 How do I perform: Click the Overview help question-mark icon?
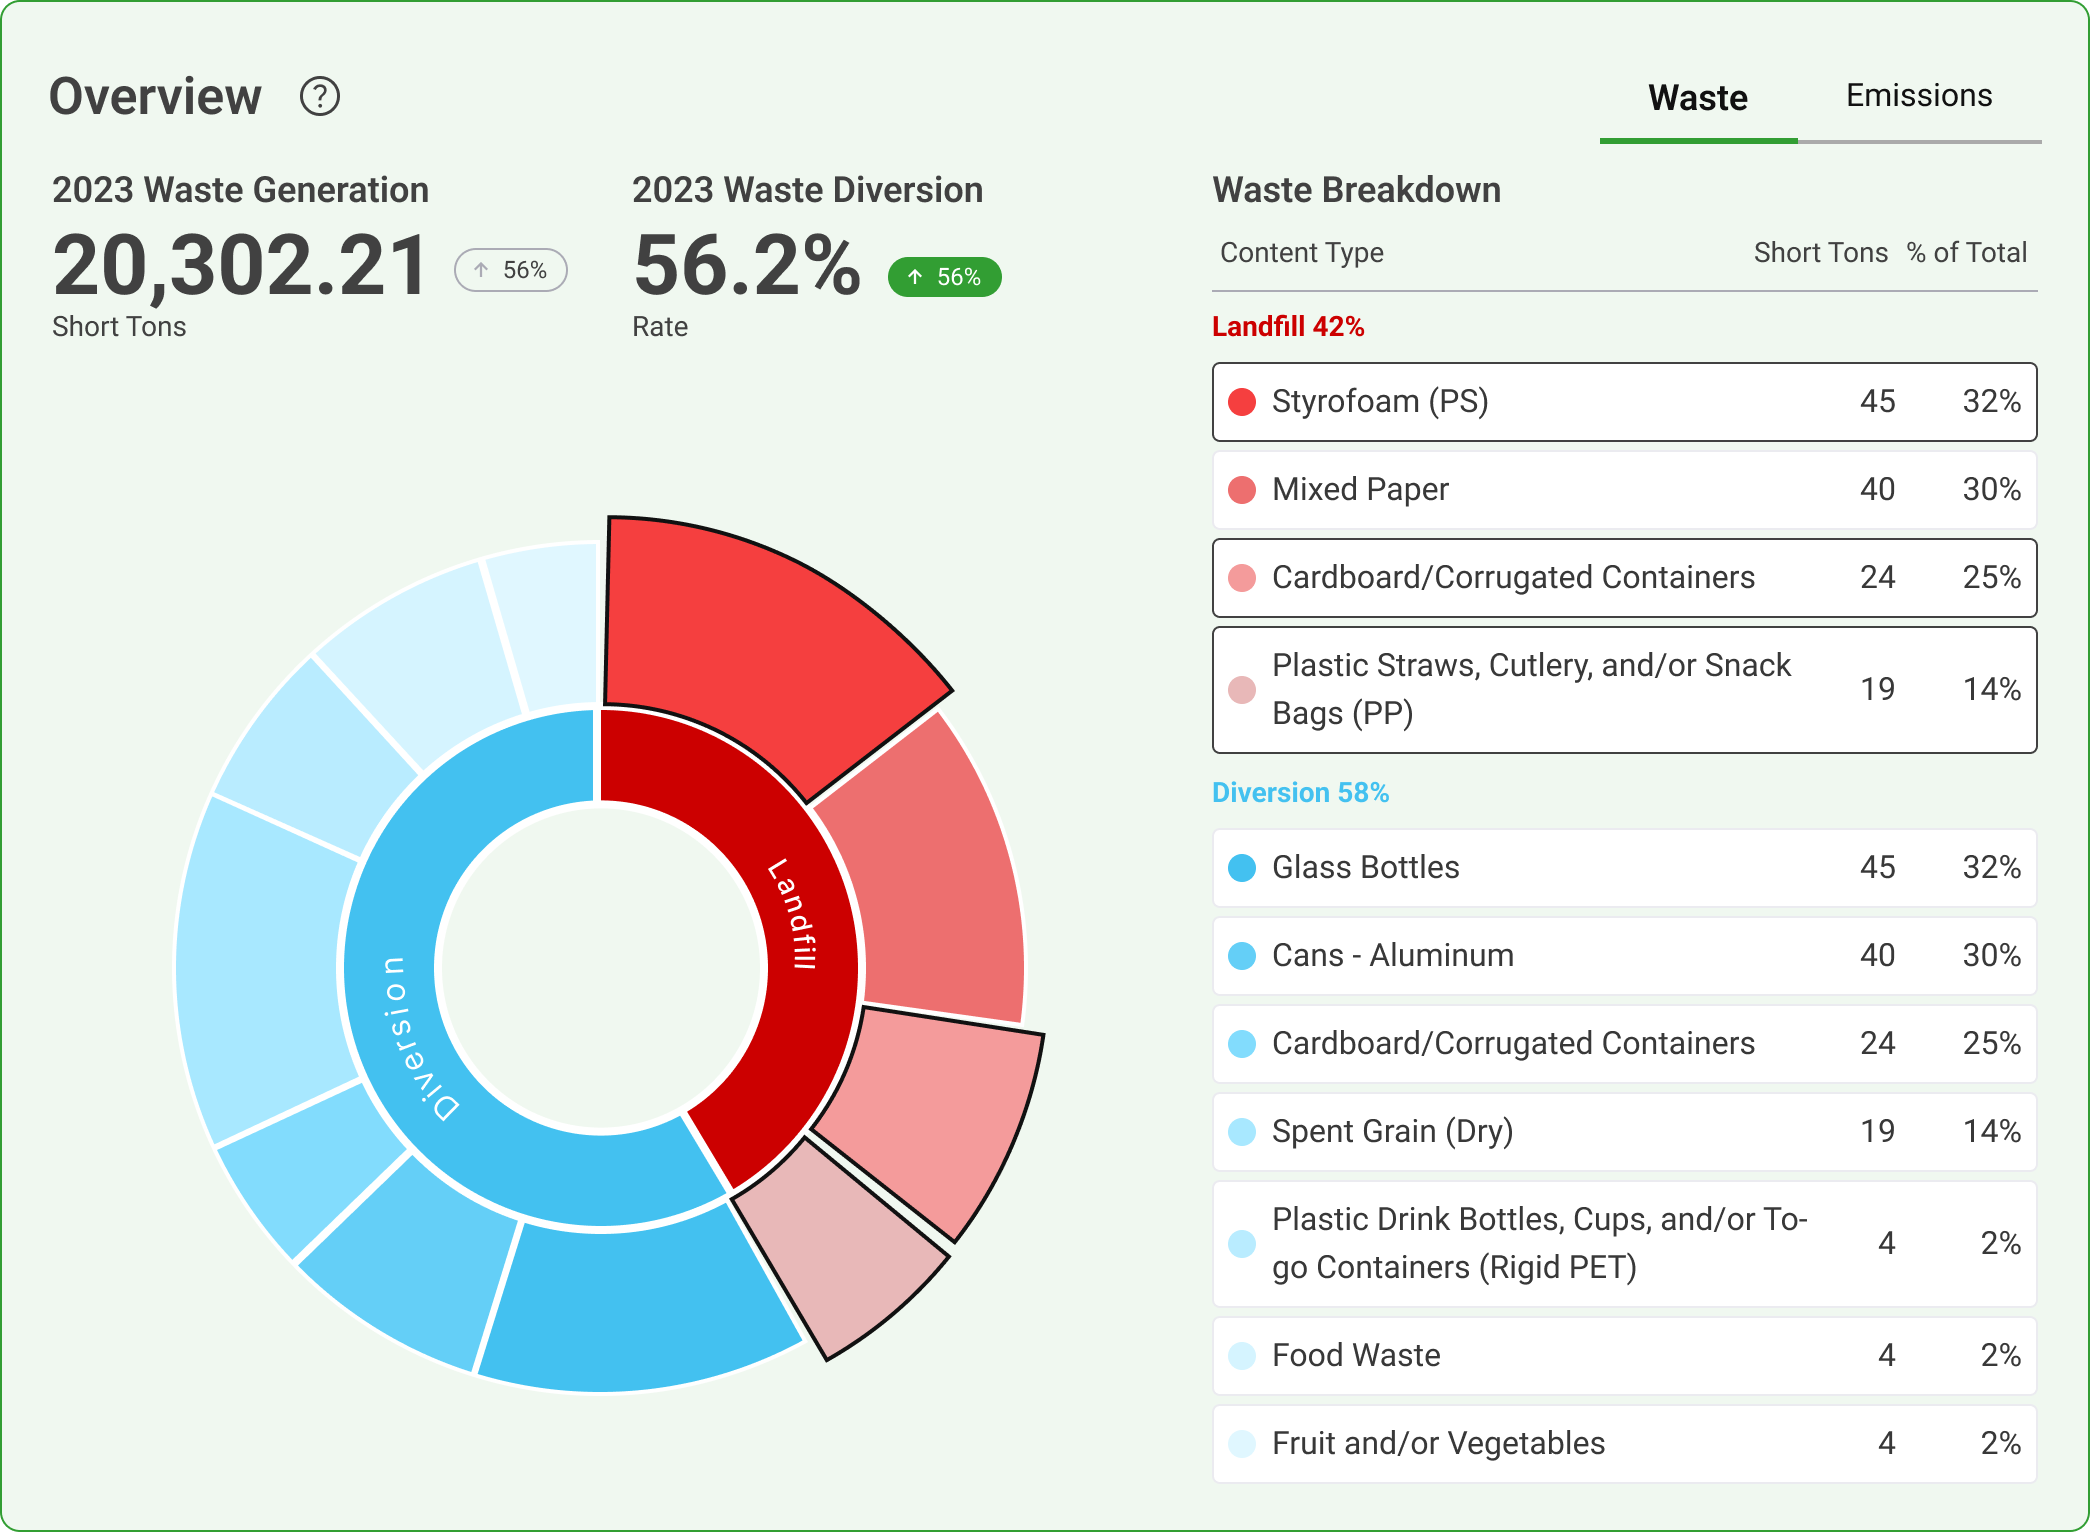point(320,97)
